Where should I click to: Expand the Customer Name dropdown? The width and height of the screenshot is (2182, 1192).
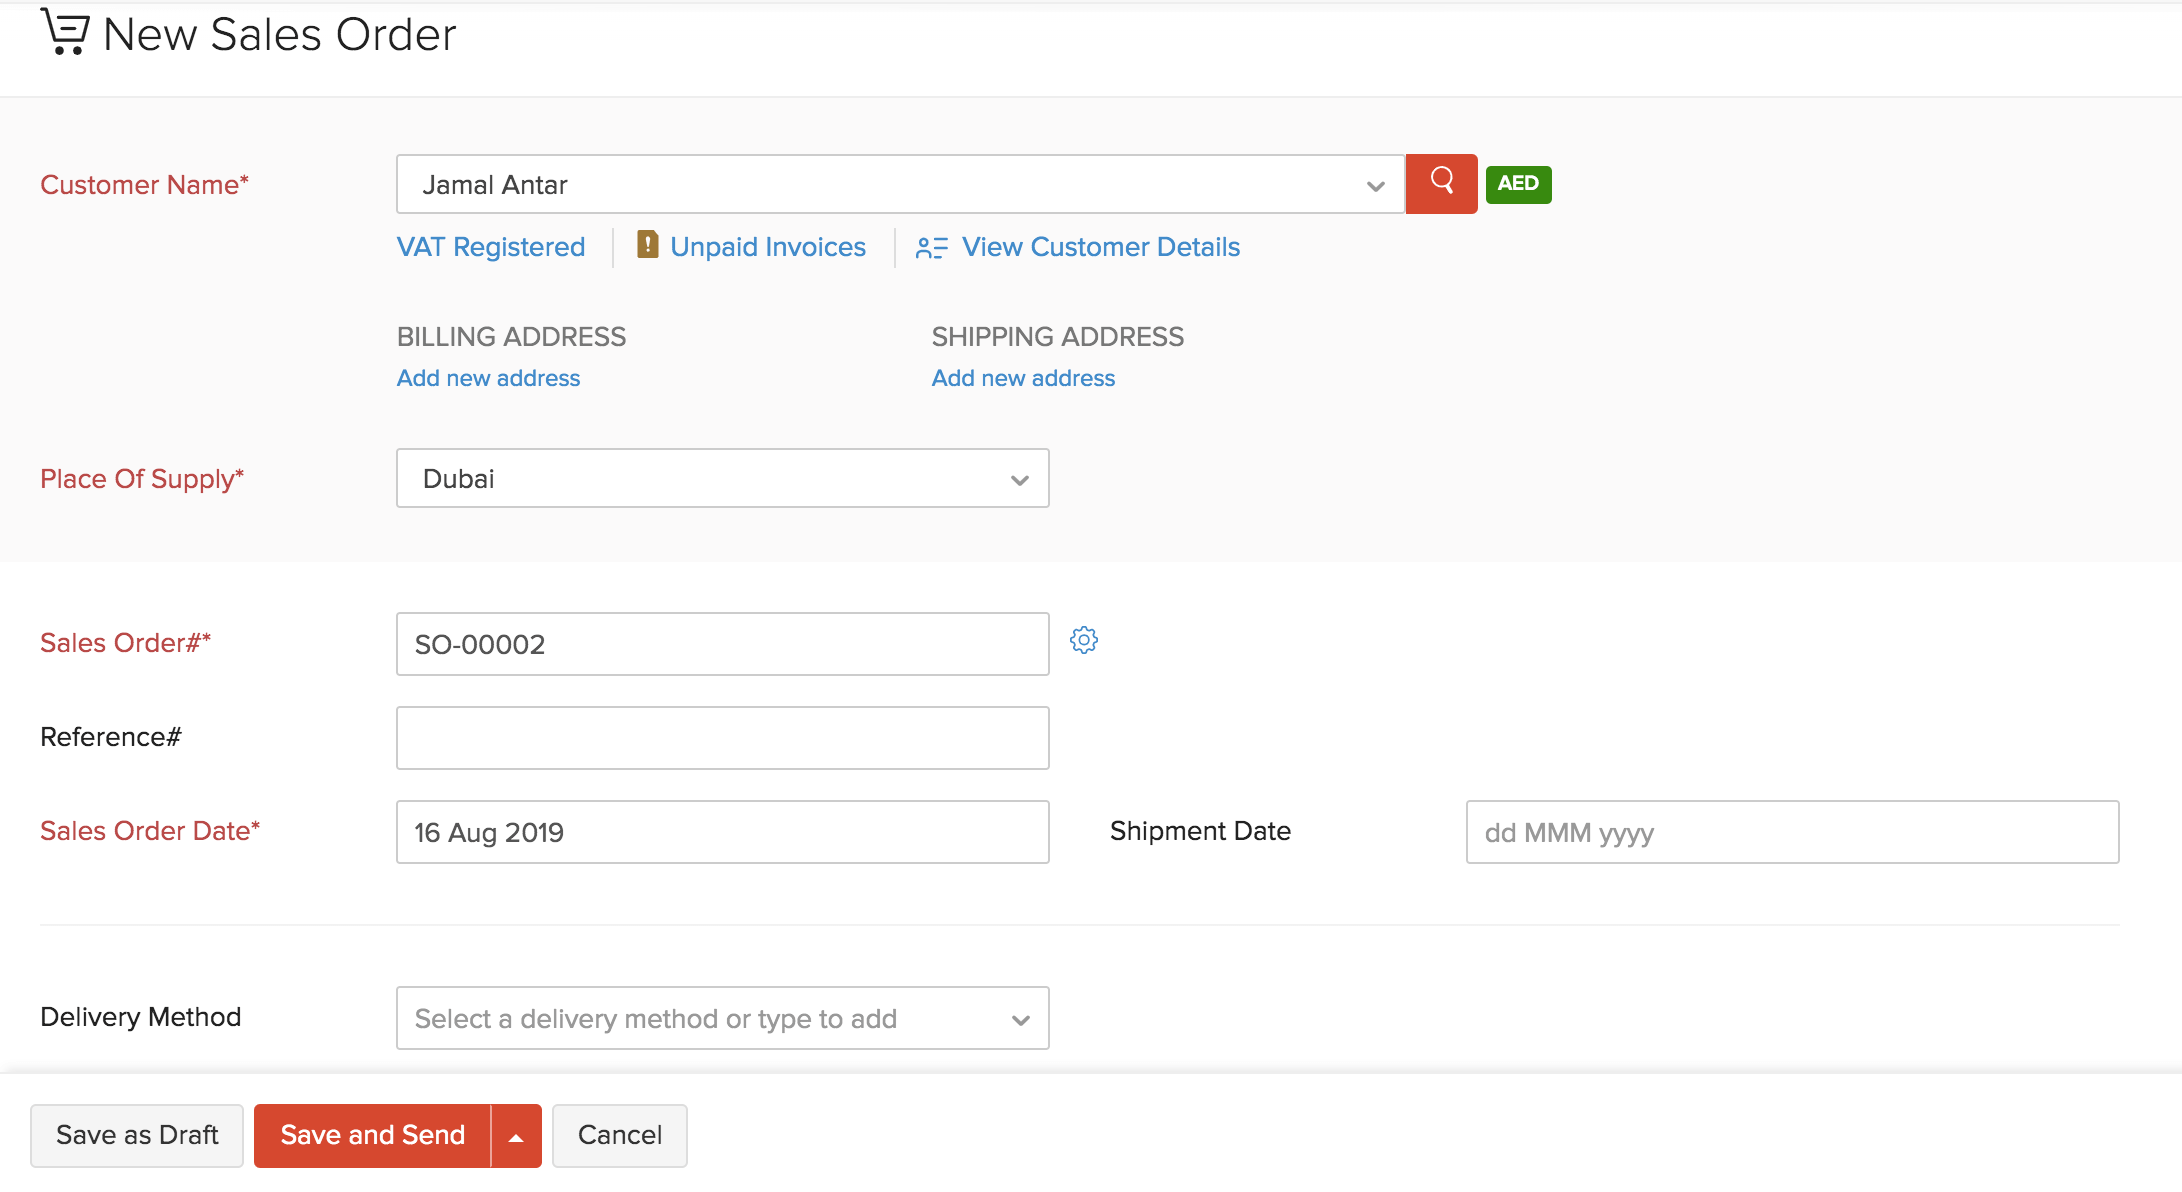(x=1375, y=186)
